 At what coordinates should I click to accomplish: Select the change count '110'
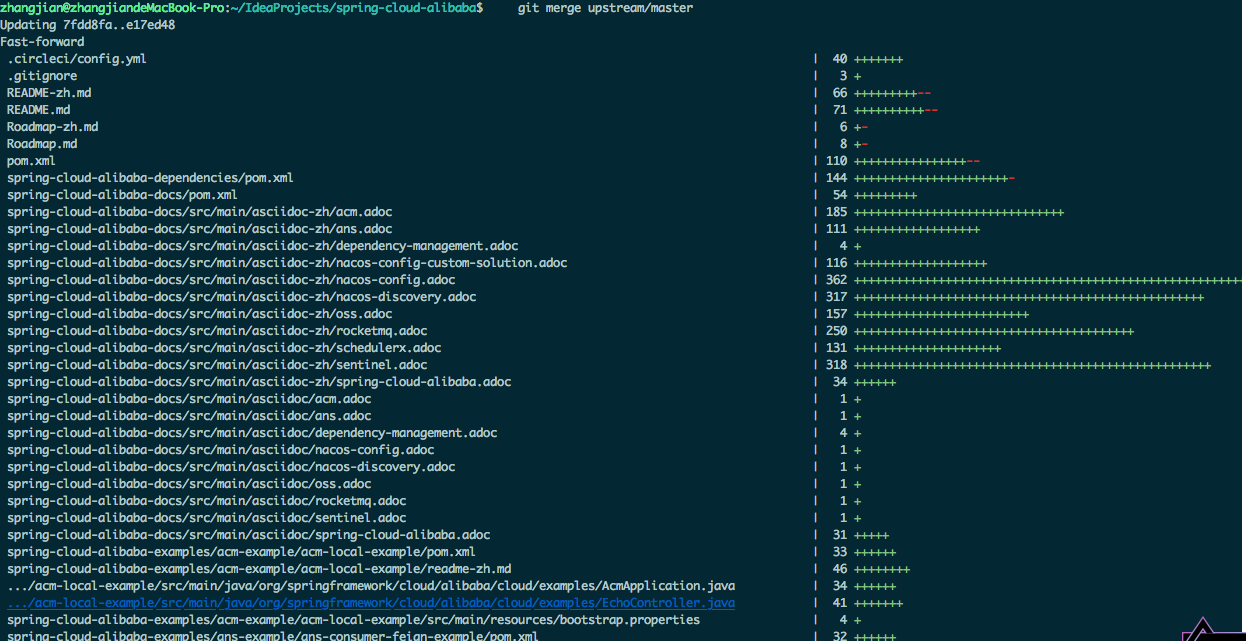point(837,161)
